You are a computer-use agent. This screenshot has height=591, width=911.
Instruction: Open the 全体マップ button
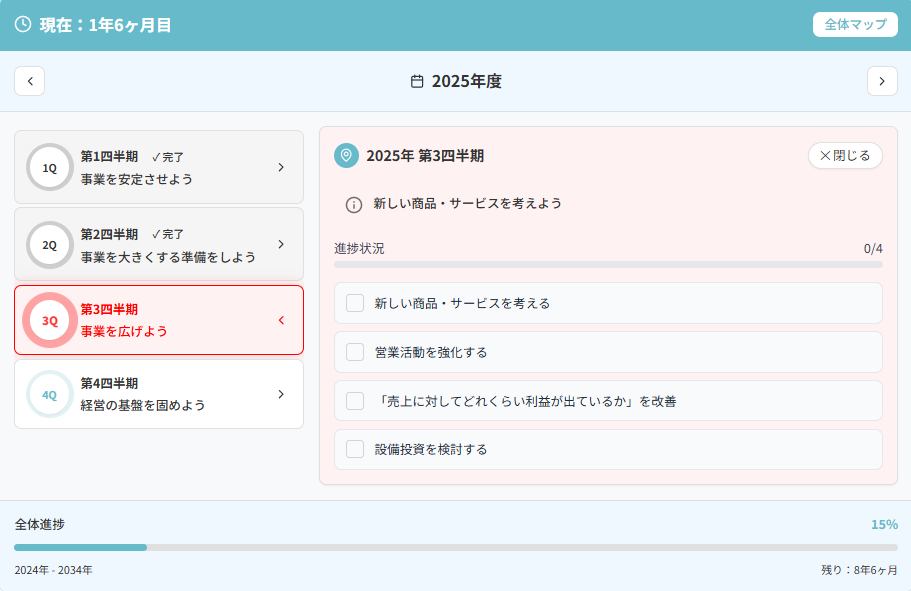coord(855,24)
